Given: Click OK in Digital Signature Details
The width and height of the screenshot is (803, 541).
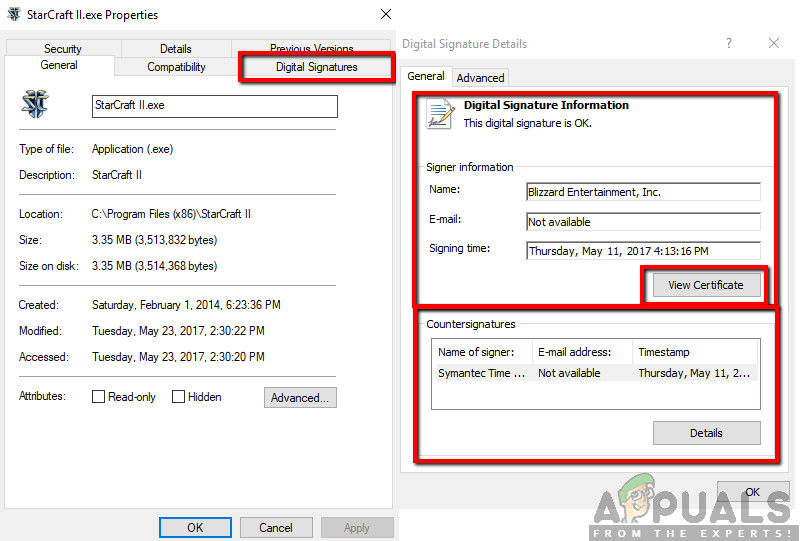Looking at the screenshot, I should click(753, 492).
